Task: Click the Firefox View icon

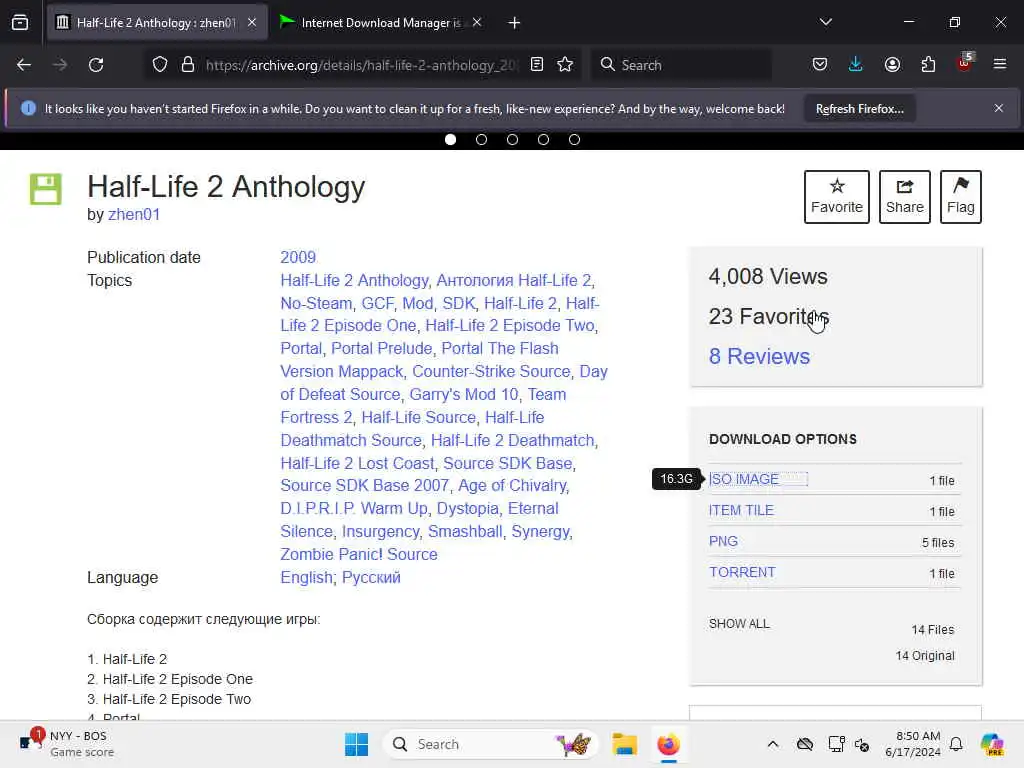Action: click(x=20, y=23)
